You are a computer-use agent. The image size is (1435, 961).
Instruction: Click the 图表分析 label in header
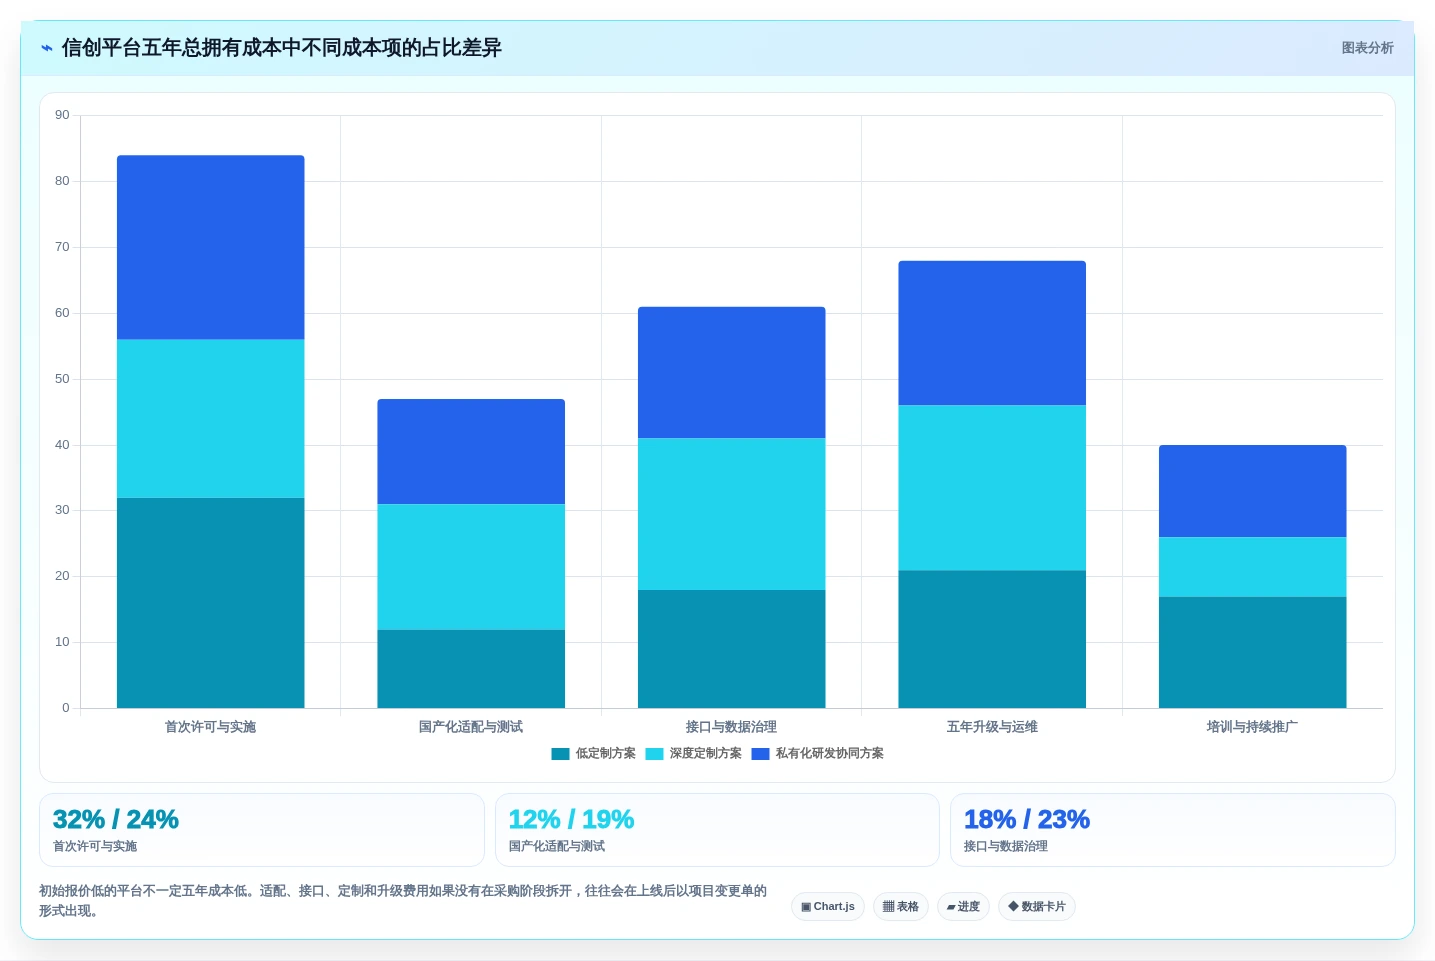[1367, 48]
